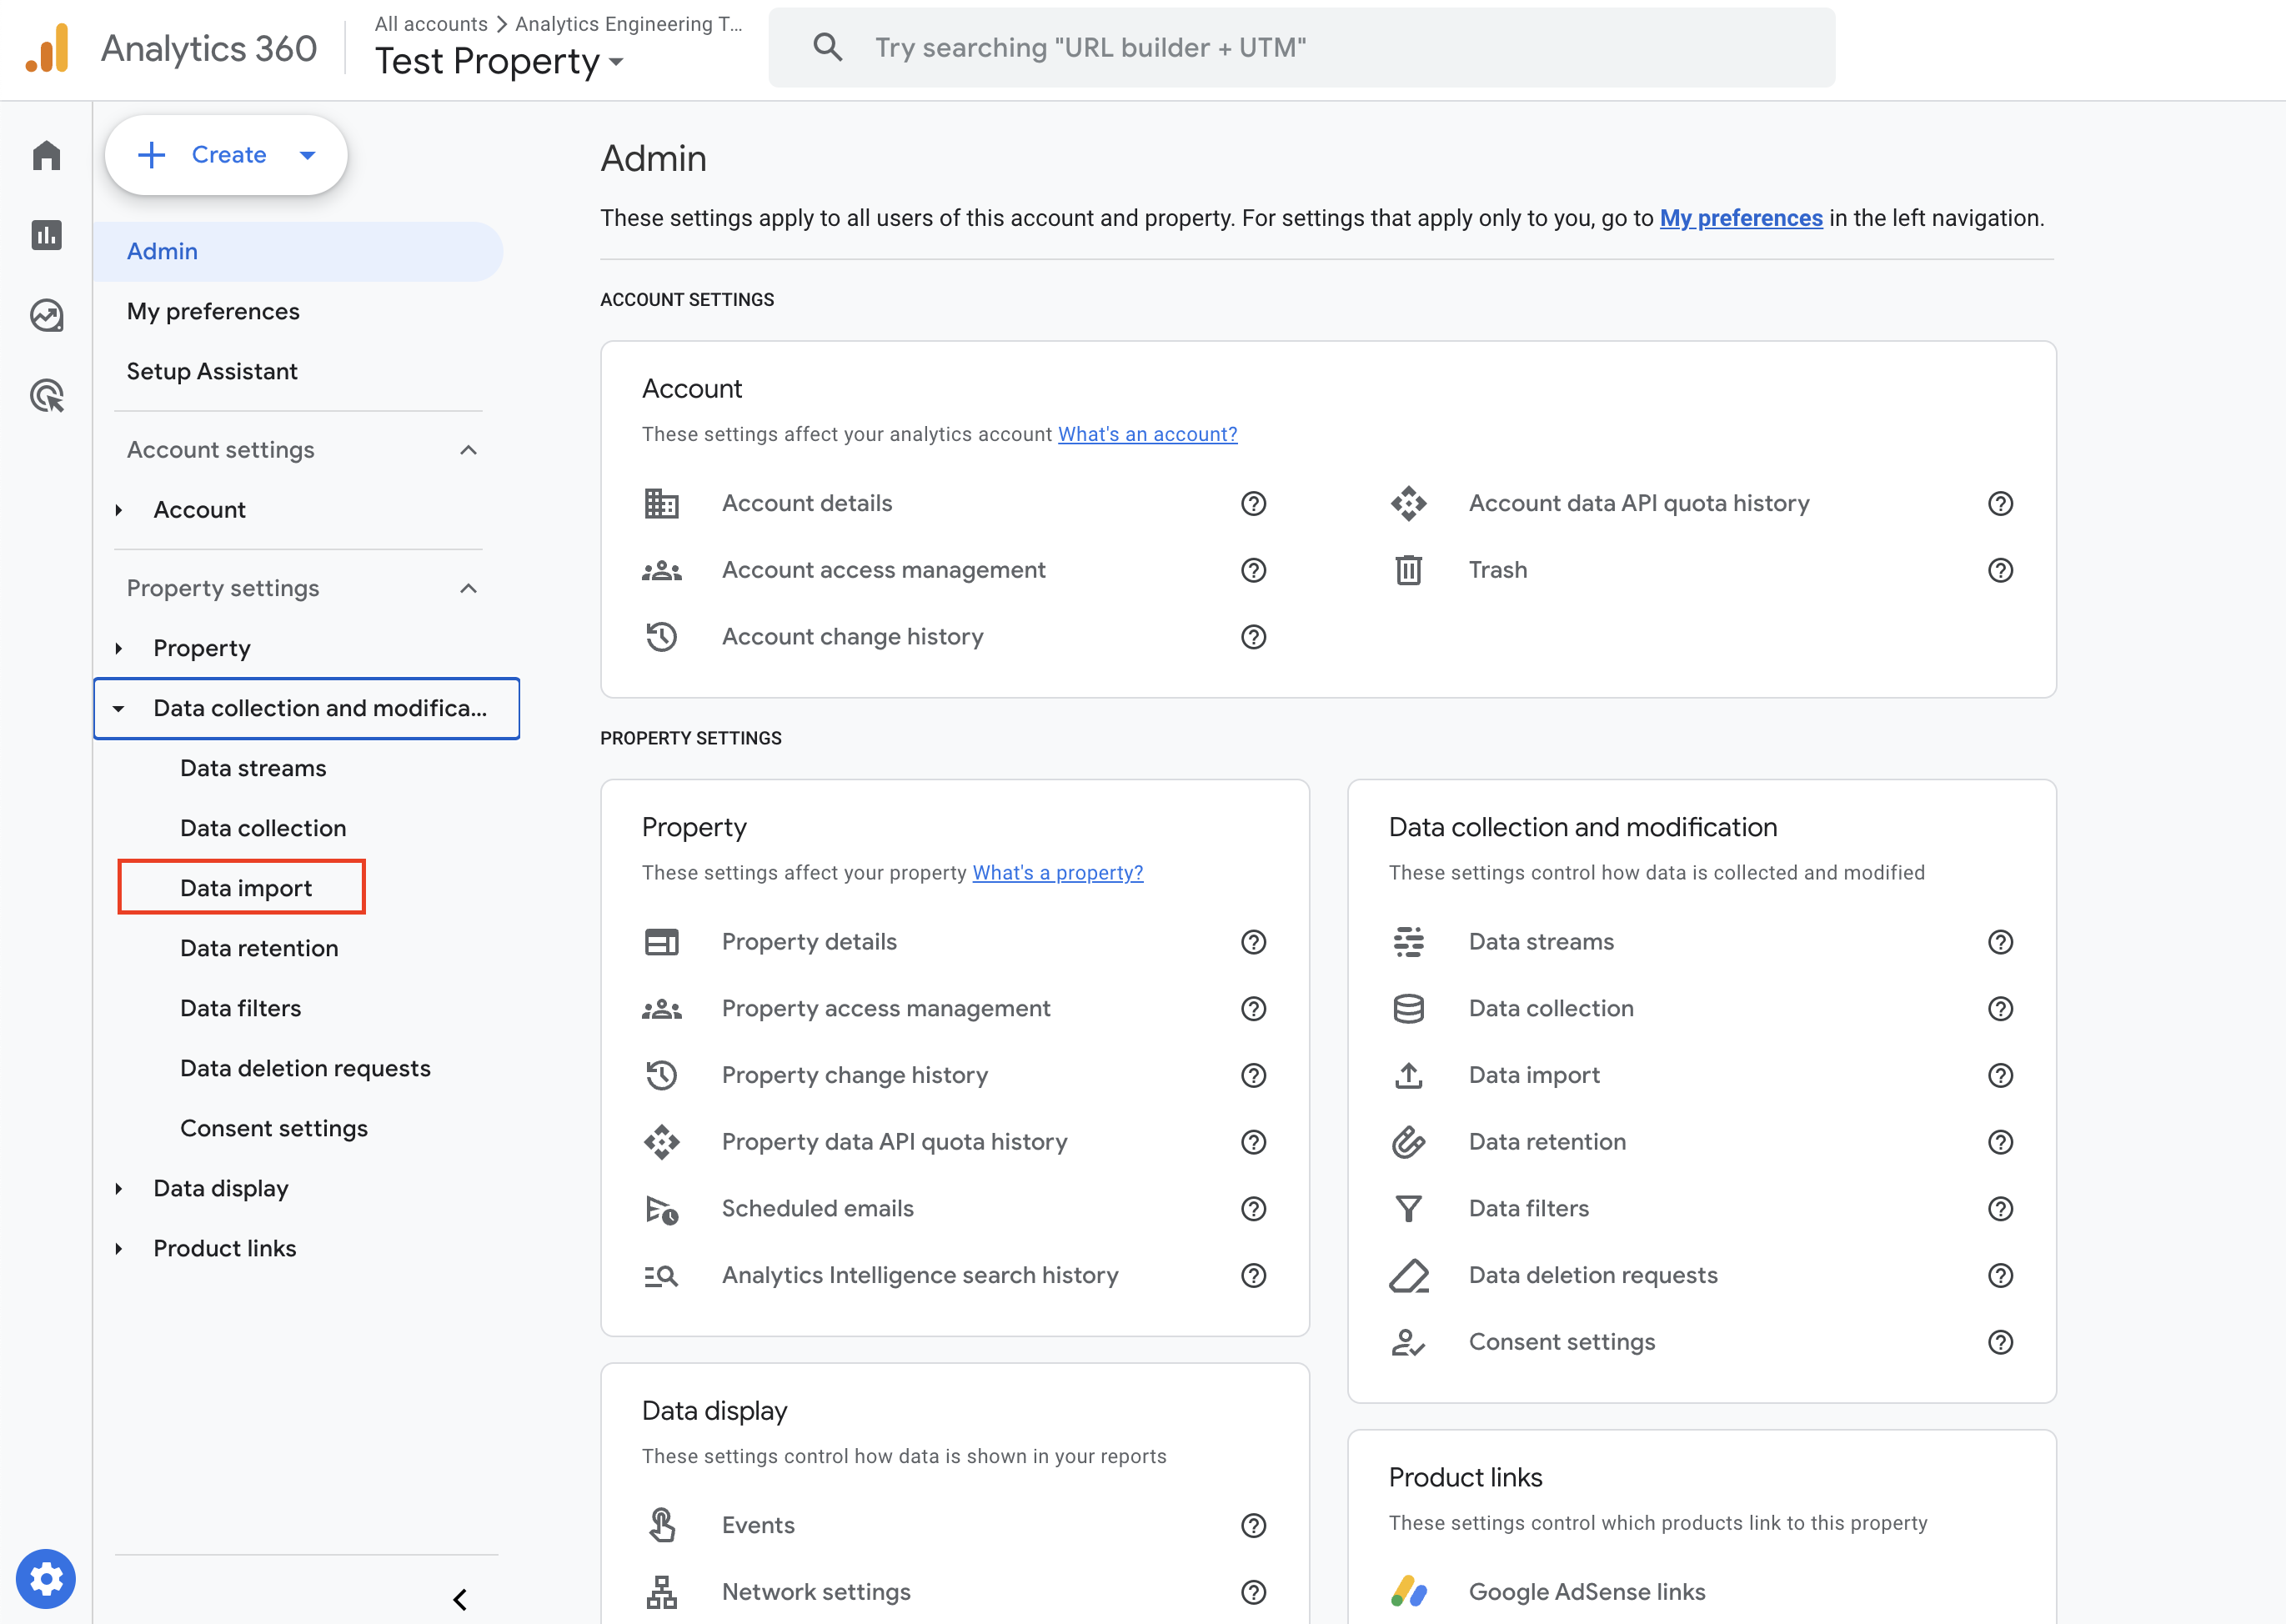The height and width of the screenshot is (1624, 2286).
Task: Open the My preferences link in description
Action: click(1740, 218)
